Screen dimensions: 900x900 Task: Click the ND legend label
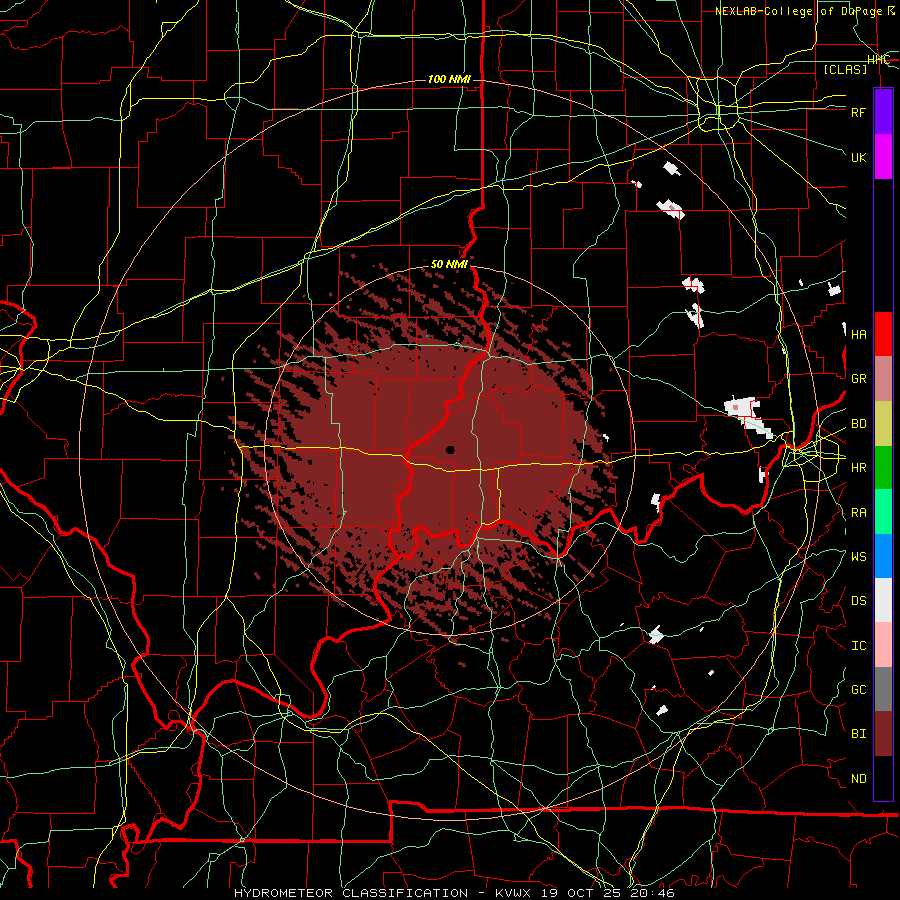pos(859,779)
